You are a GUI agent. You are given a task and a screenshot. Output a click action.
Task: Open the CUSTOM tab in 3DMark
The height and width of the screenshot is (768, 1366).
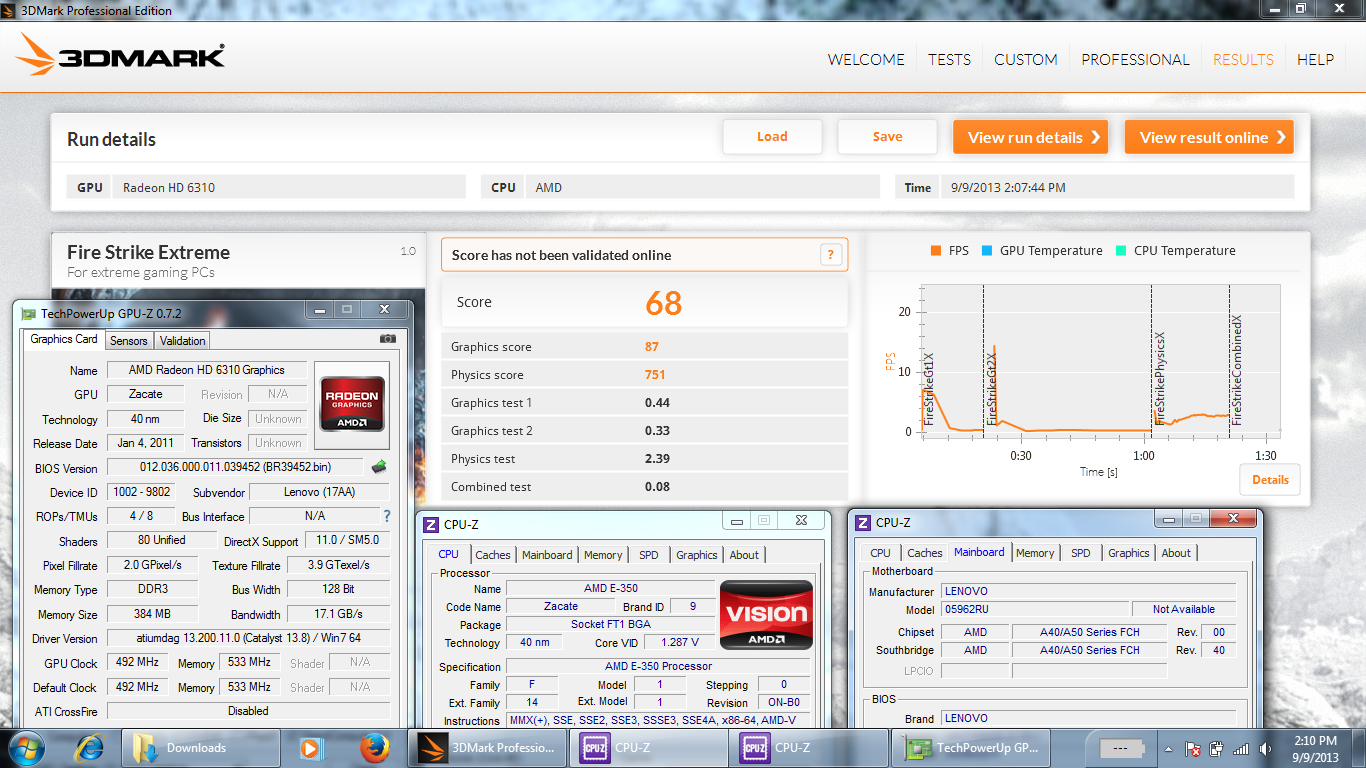1026,60
